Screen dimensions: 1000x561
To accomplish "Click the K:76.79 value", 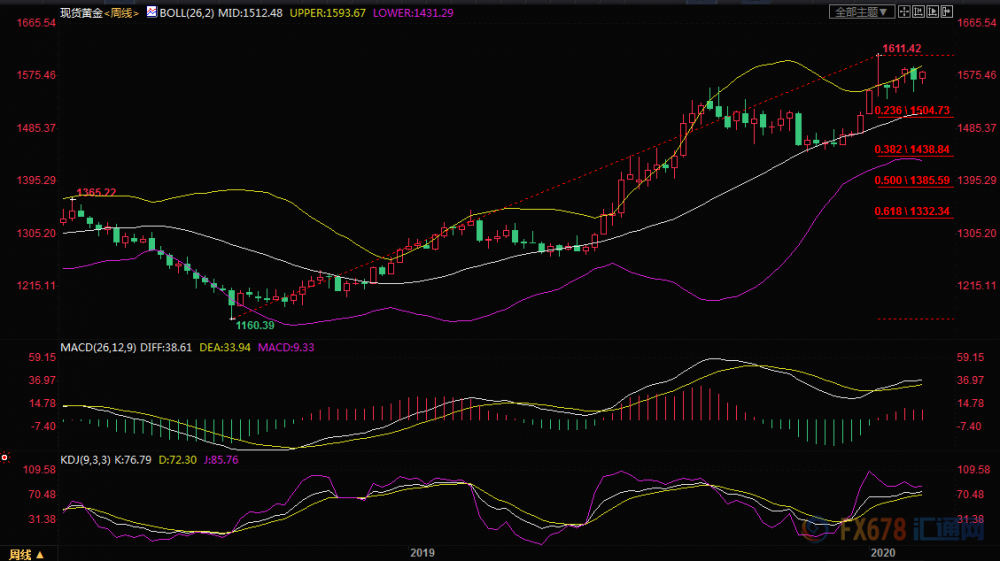I will click(x=133, y=460).
